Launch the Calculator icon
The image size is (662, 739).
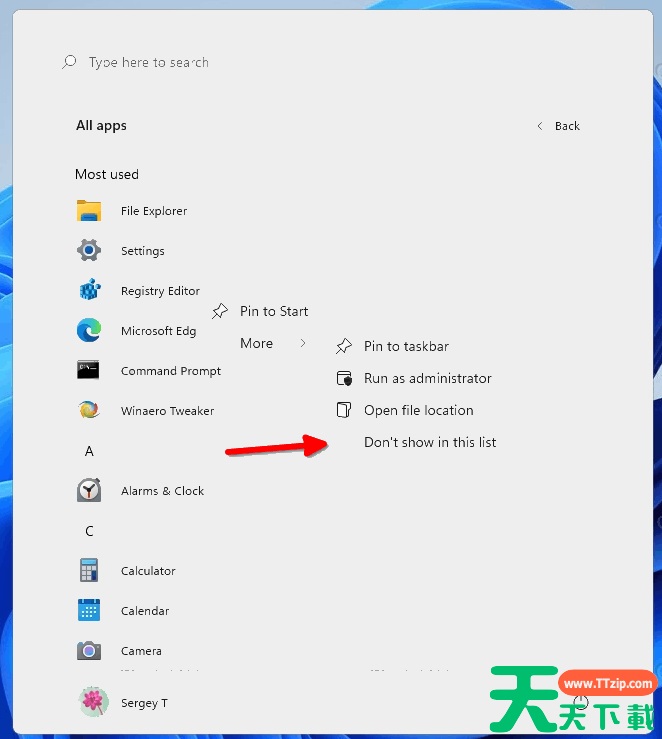pyautogui.click(x=89, y=570)
